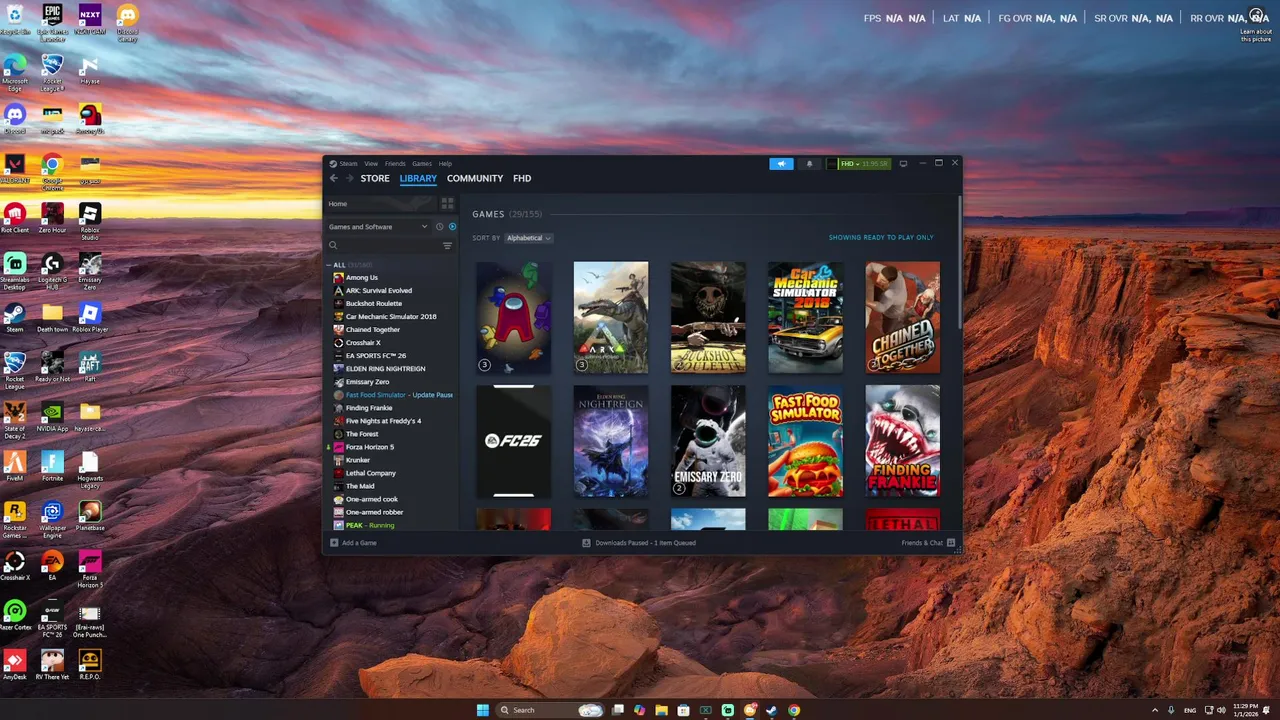Open advanced filter options icon in sidebar
1280x720 pixels.
(447, 245)
